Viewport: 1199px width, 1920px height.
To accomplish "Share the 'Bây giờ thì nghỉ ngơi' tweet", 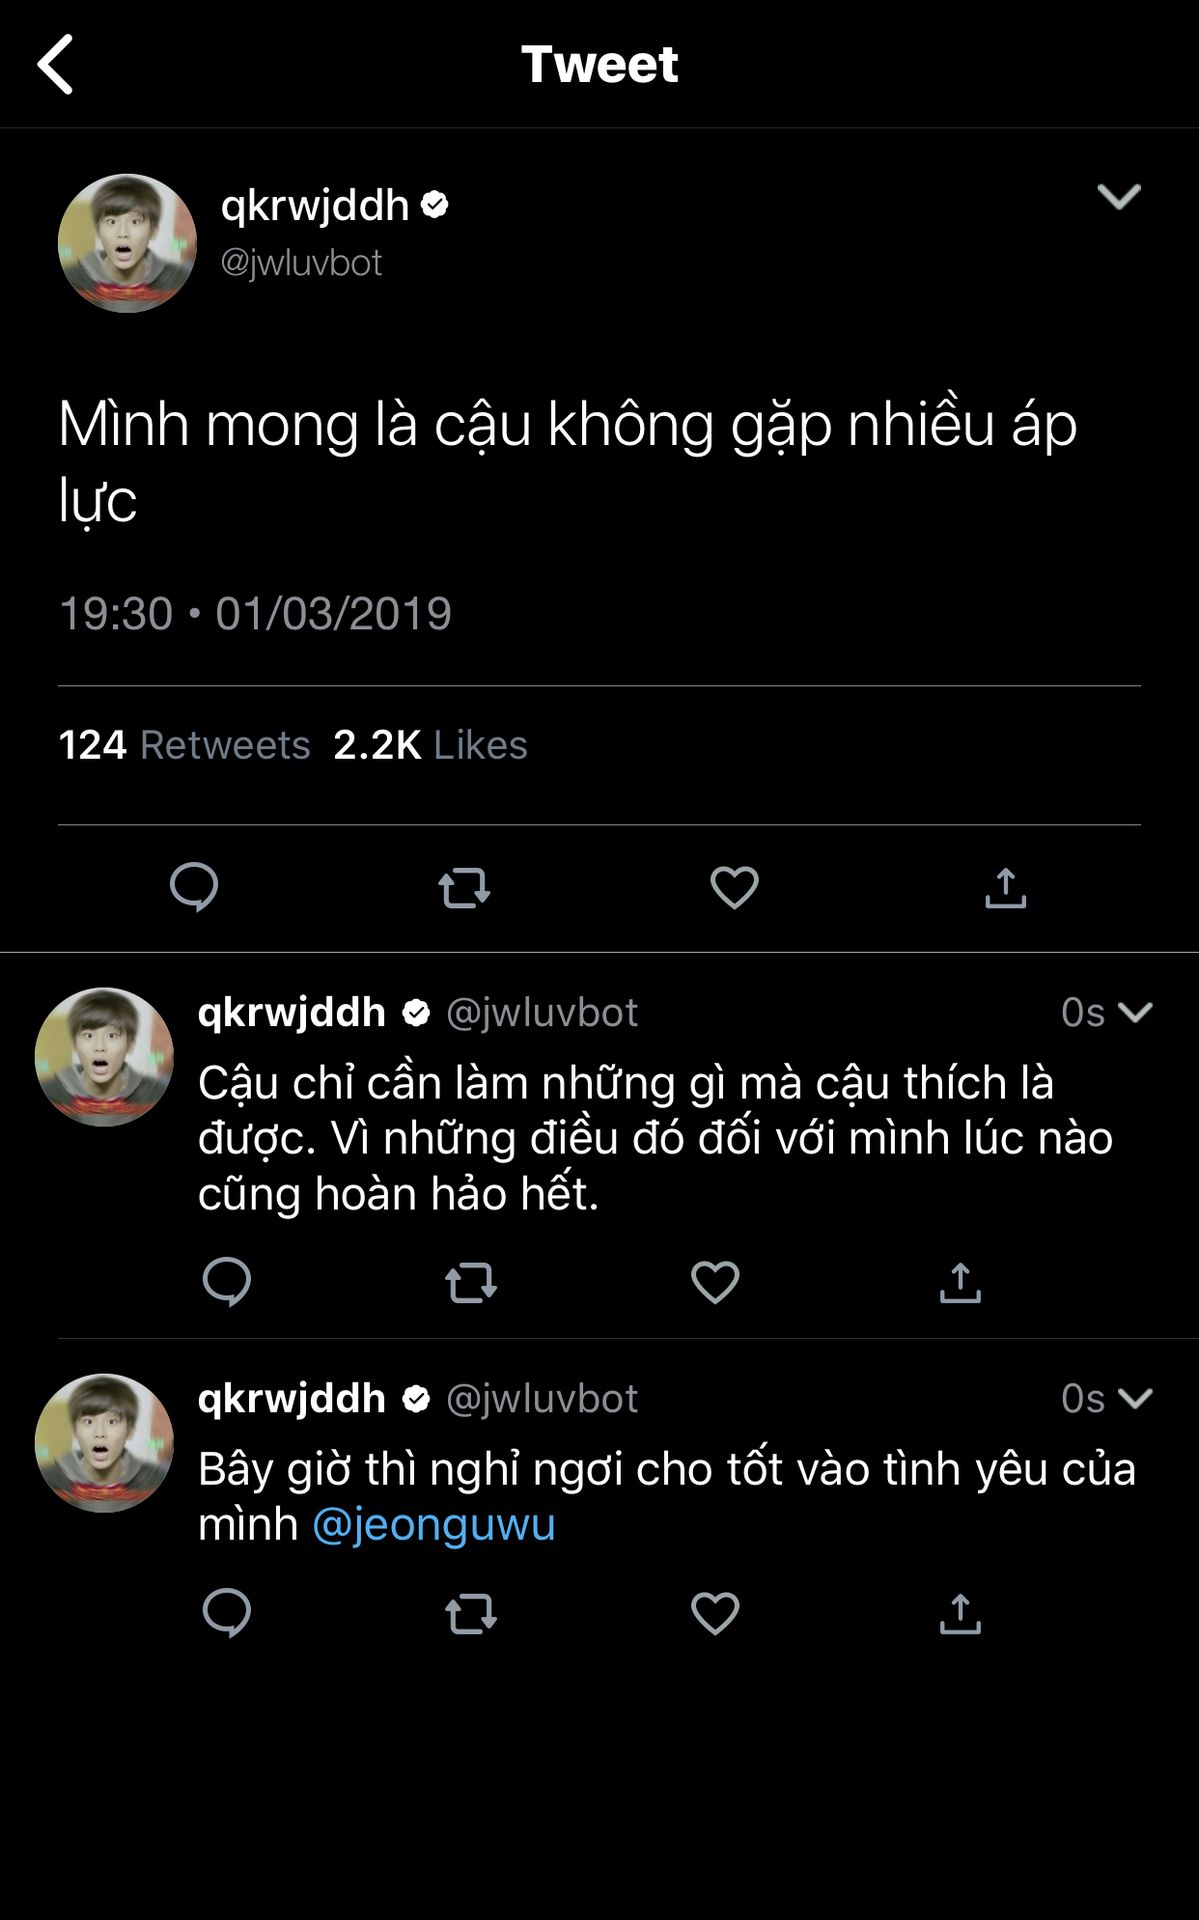I will pyautogui.click(x=960, y=1613).
